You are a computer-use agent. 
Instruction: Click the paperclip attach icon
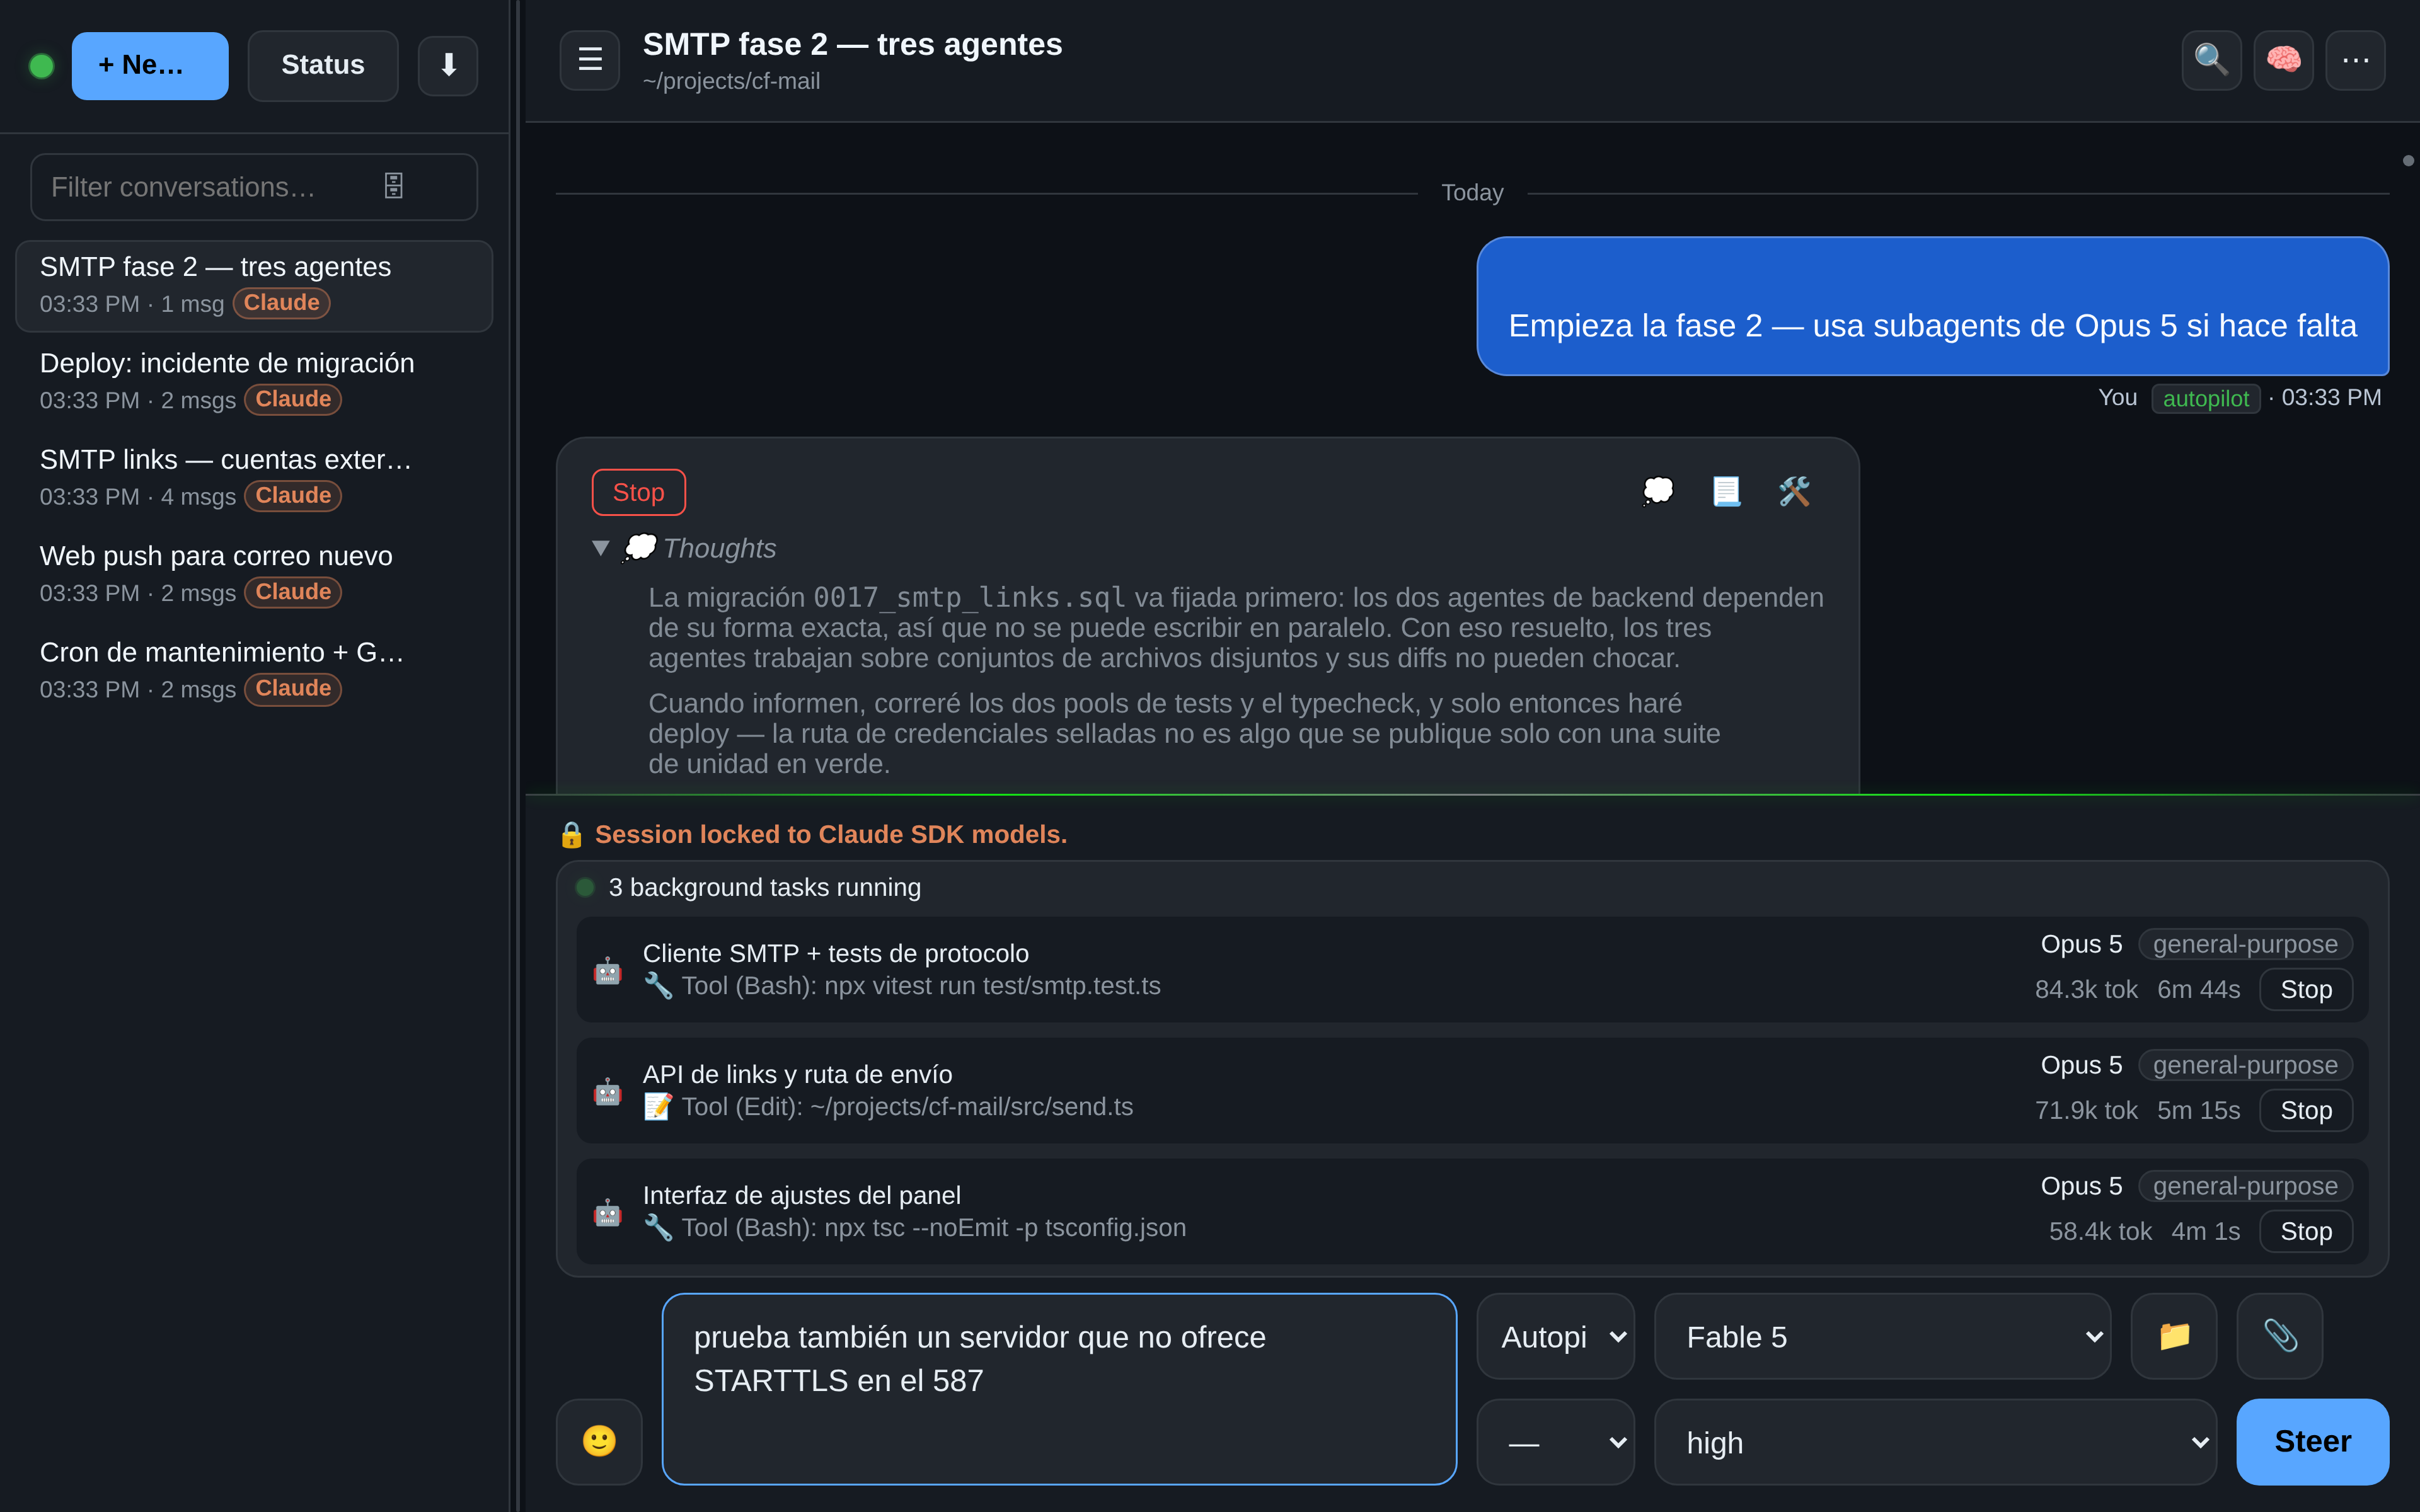tap(2280, 1336)
